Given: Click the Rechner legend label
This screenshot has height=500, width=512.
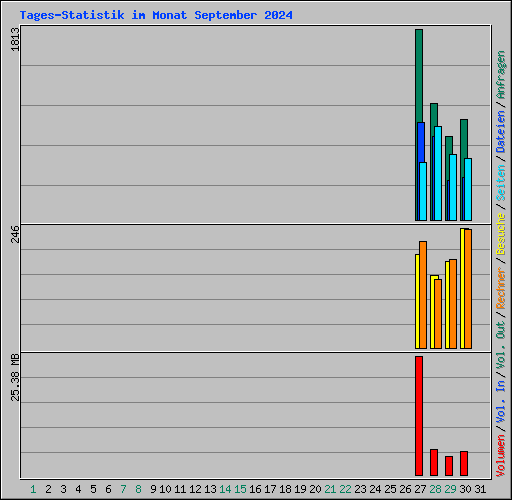Looking at the screenshot, I should coord(501,288).
